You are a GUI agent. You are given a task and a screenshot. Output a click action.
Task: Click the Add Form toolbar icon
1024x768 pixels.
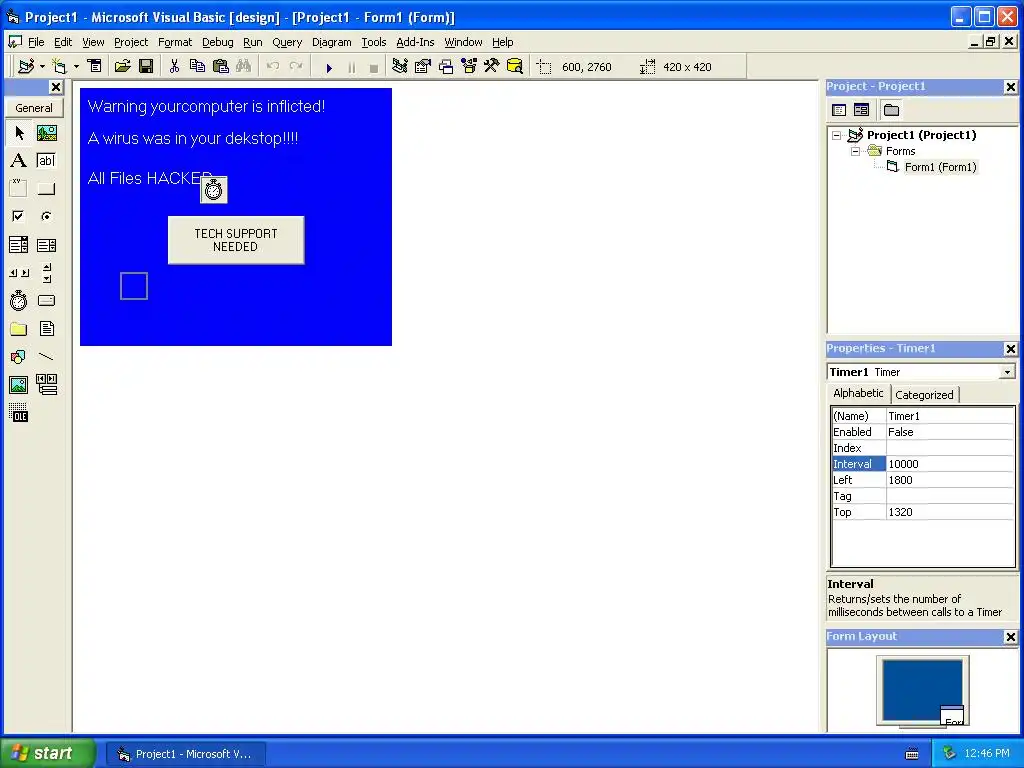tap(59, 67)
